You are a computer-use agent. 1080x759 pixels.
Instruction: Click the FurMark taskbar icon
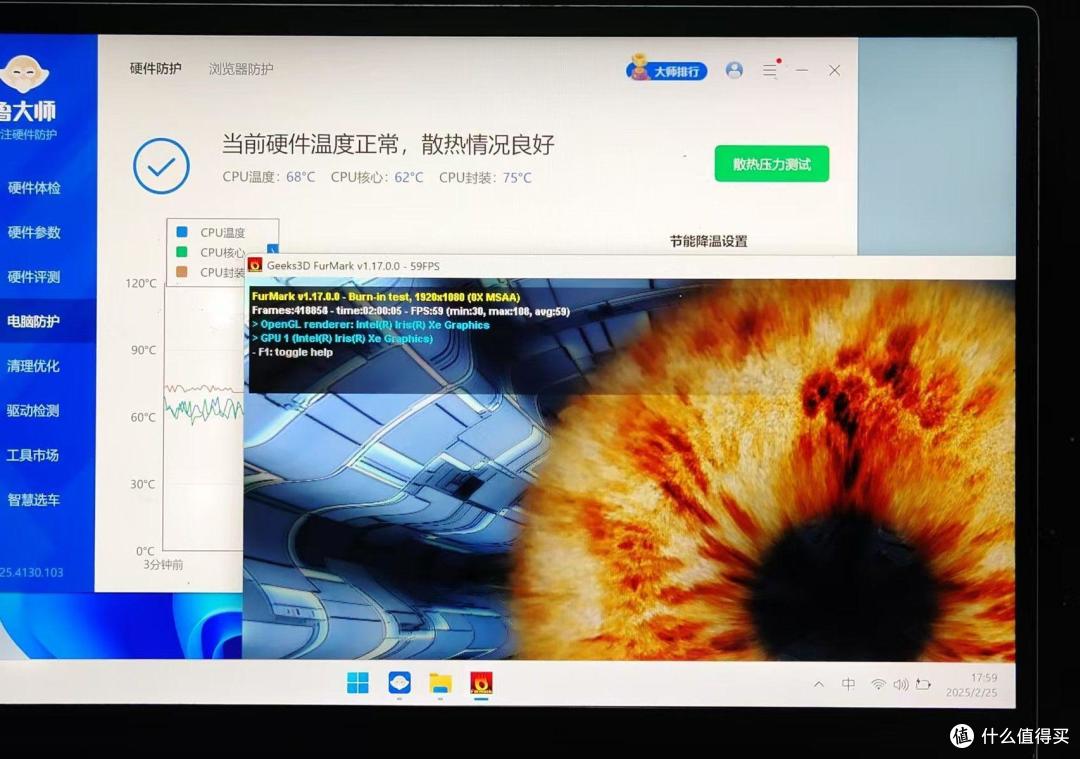[x=481, y=683]
